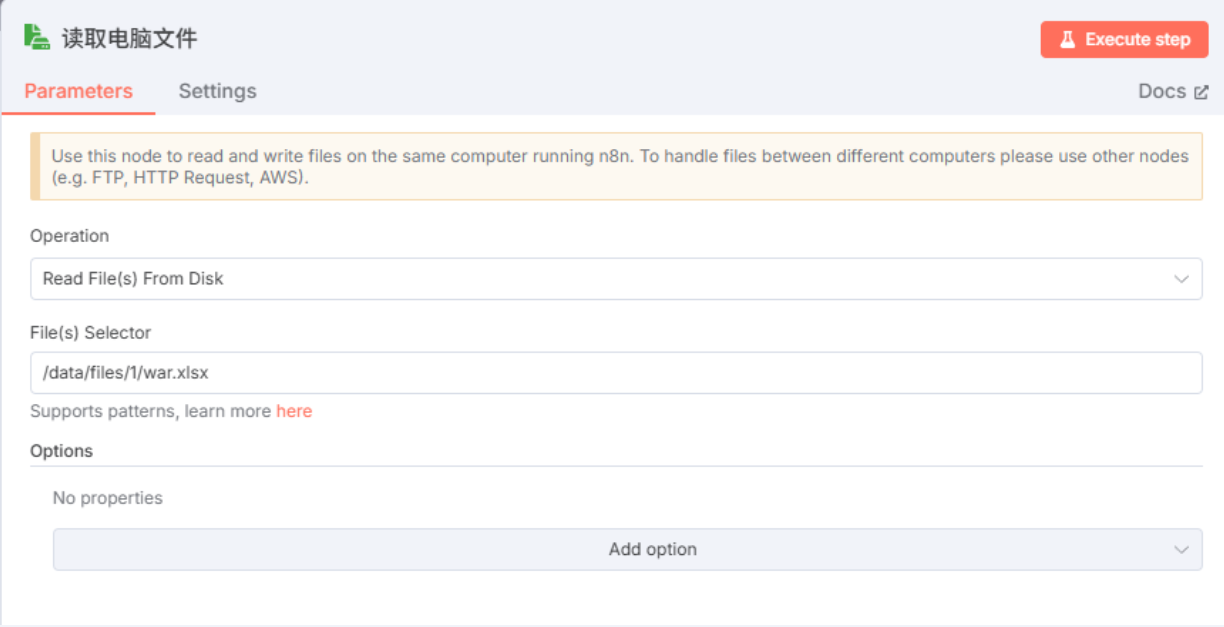The width and height of the screenshot is (1224, 627).
Task: Click the File(s) Selector label
Action: pyautogui.click(x=90, y=332)
